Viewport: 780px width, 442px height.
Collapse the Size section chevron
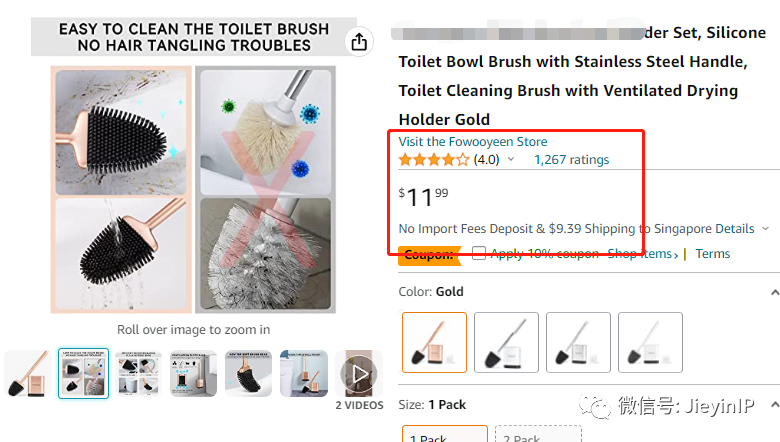point(774,405)
